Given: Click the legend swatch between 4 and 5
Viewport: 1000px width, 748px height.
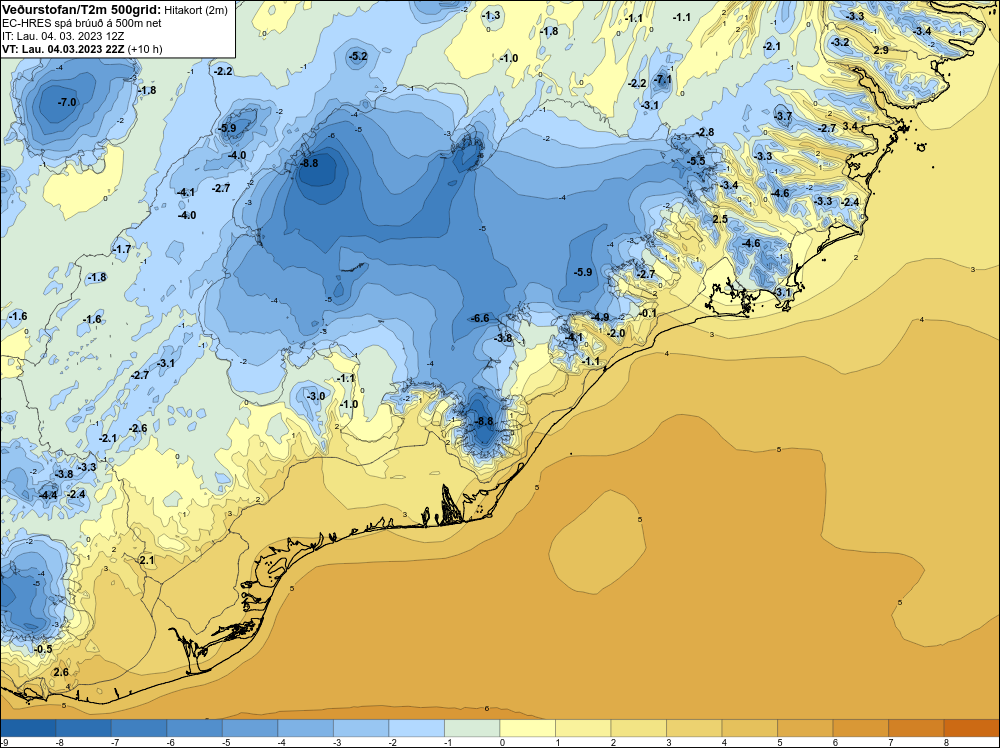Looking at the screenshot, I should click(749, 728).
